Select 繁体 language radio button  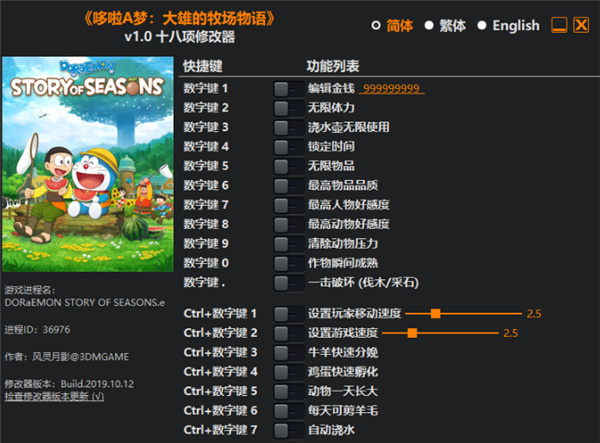[429, 26]
